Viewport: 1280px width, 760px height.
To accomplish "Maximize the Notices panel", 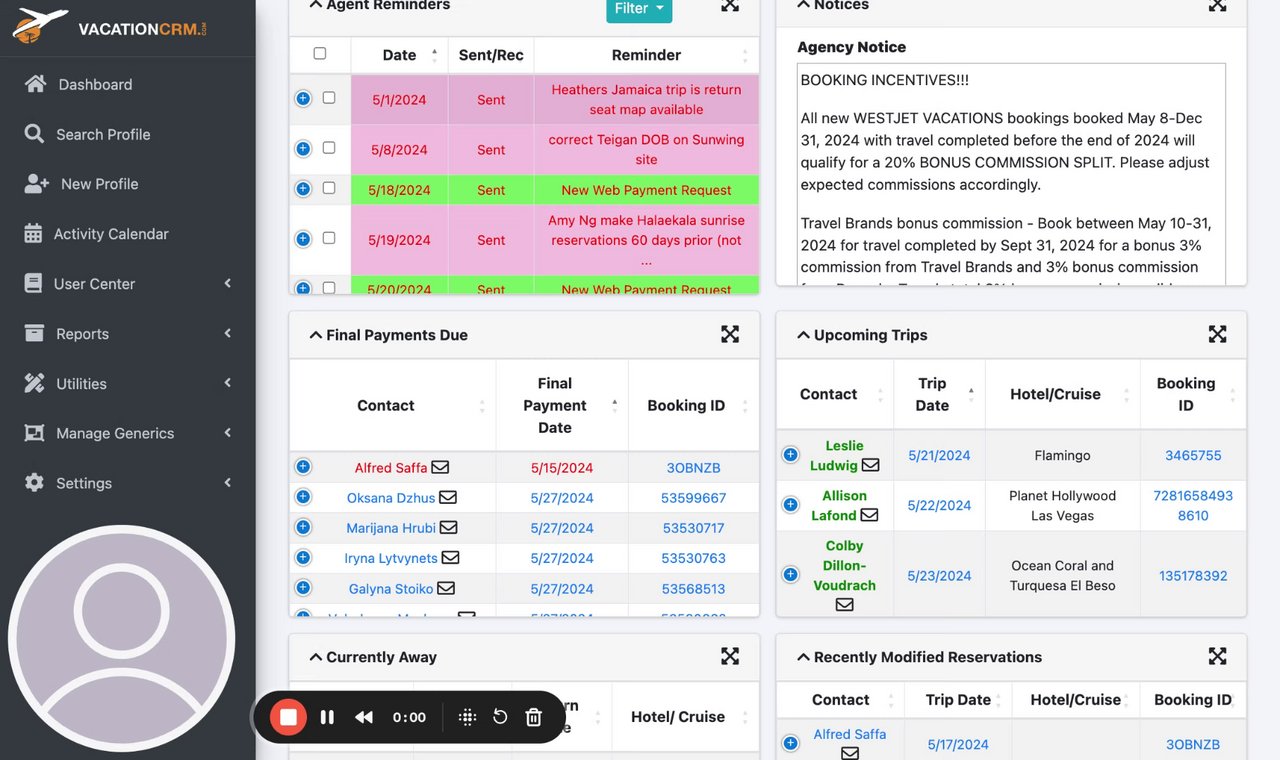I will (1217, 5).
